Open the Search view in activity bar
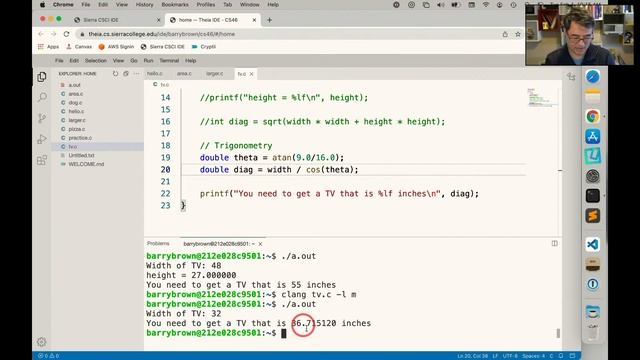This screenshot has width=640, height=360. coord(42,97)
